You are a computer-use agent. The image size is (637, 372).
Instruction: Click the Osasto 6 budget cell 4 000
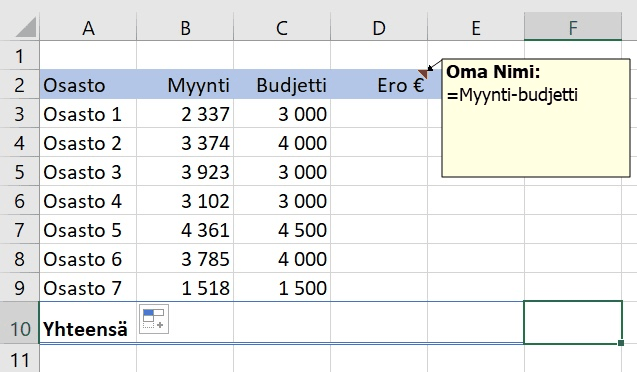tap(282, 259)
